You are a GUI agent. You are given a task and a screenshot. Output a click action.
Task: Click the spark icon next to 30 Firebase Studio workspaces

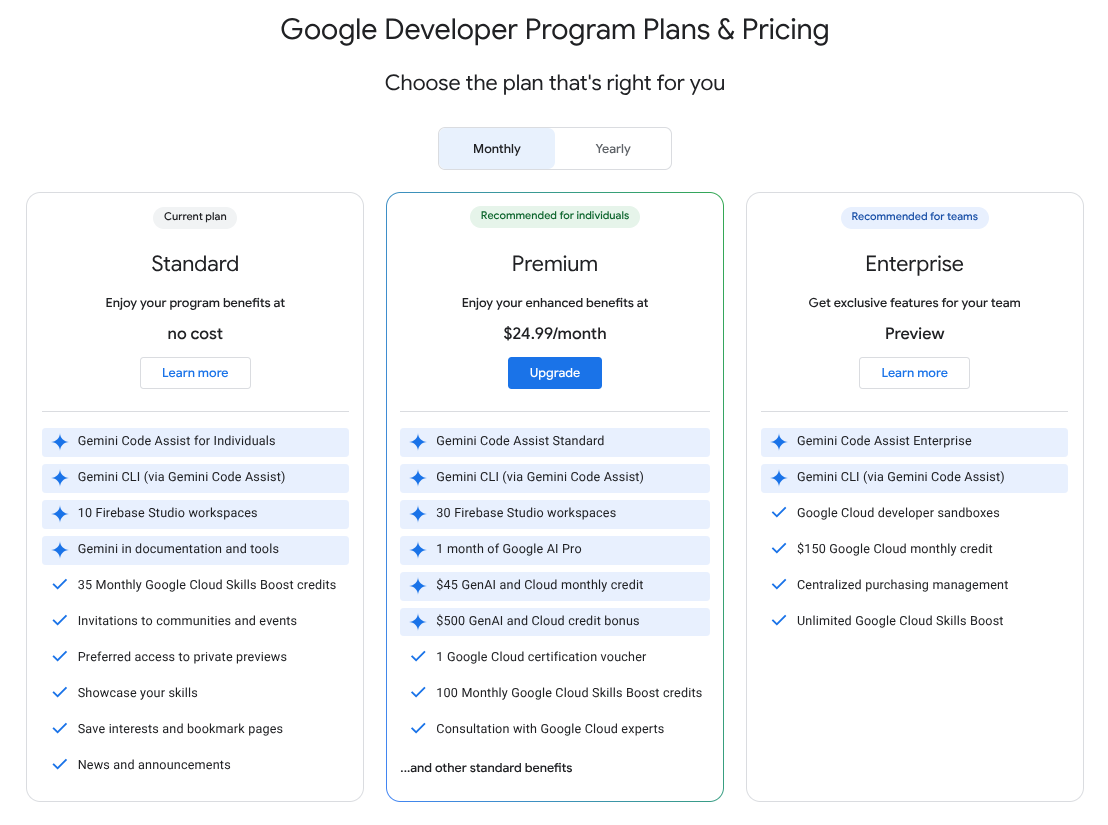point(418,513)
